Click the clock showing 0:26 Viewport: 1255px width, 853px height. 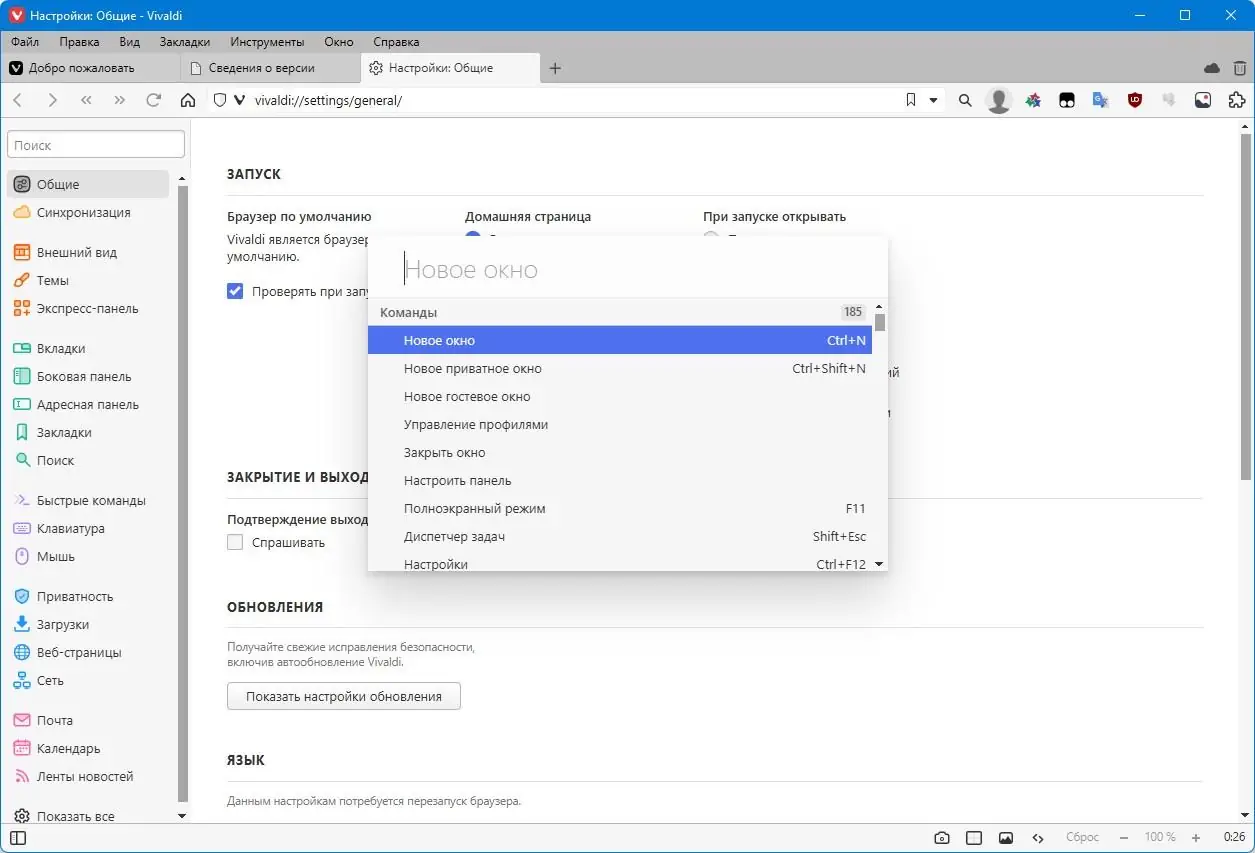click(x=1234, y=838)
